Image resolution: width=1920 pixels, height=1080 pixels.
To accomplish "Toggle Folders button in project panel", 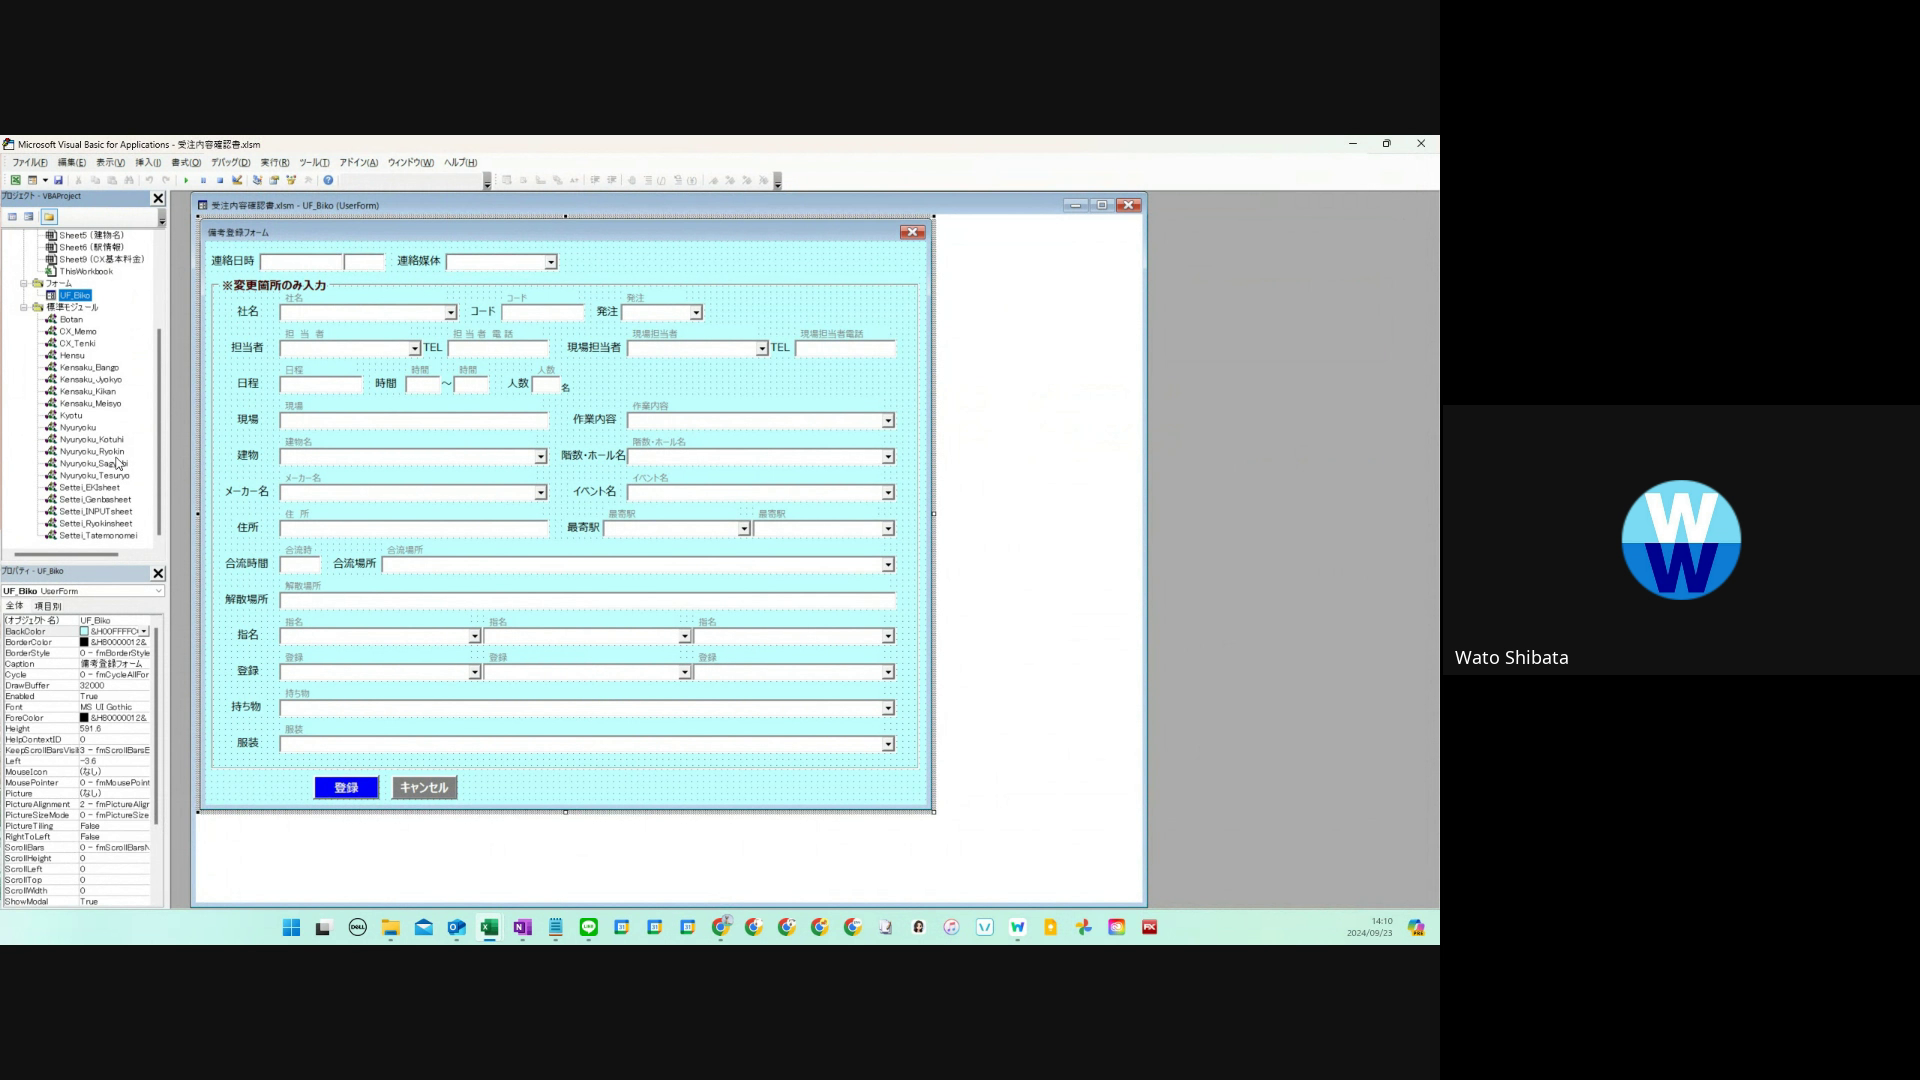I will [49, 217].
